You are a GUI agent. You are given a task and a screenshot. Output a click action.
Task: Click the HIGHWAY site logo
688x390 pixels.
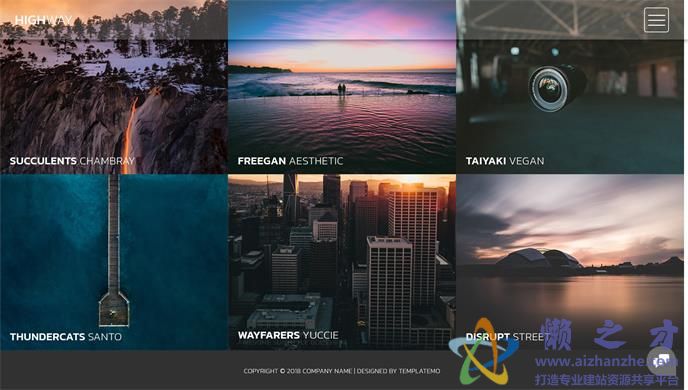[x=43, y=20]
